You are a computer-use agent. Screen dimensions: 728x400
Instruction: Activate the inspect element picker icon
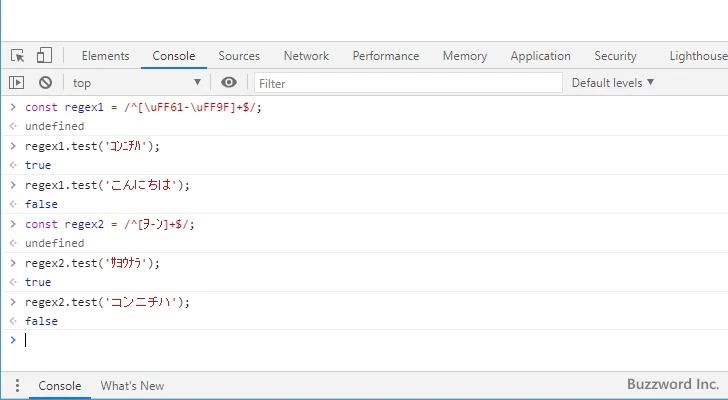pos(18,56)
